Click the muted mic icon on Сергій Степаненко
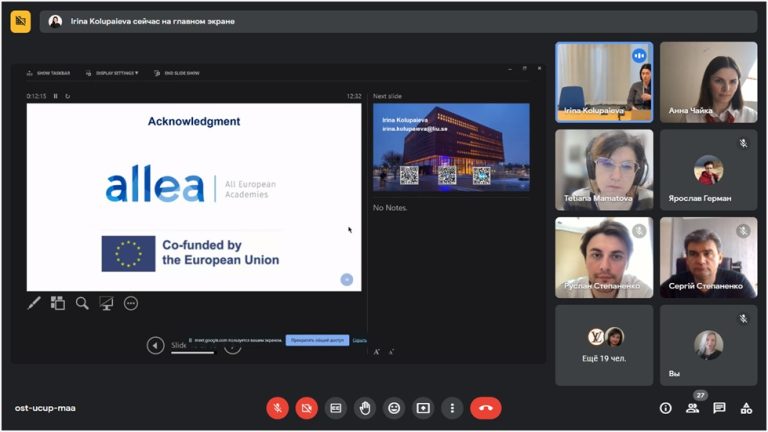The image size is (768, 432). click(x=744, y=231)
